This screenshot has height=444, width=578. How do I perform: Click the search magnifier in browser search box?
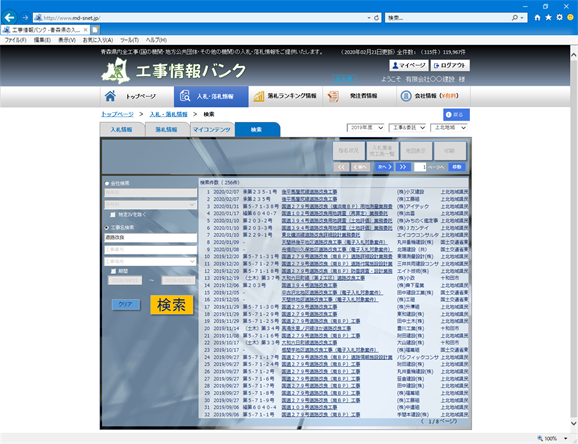coord(515,18)
